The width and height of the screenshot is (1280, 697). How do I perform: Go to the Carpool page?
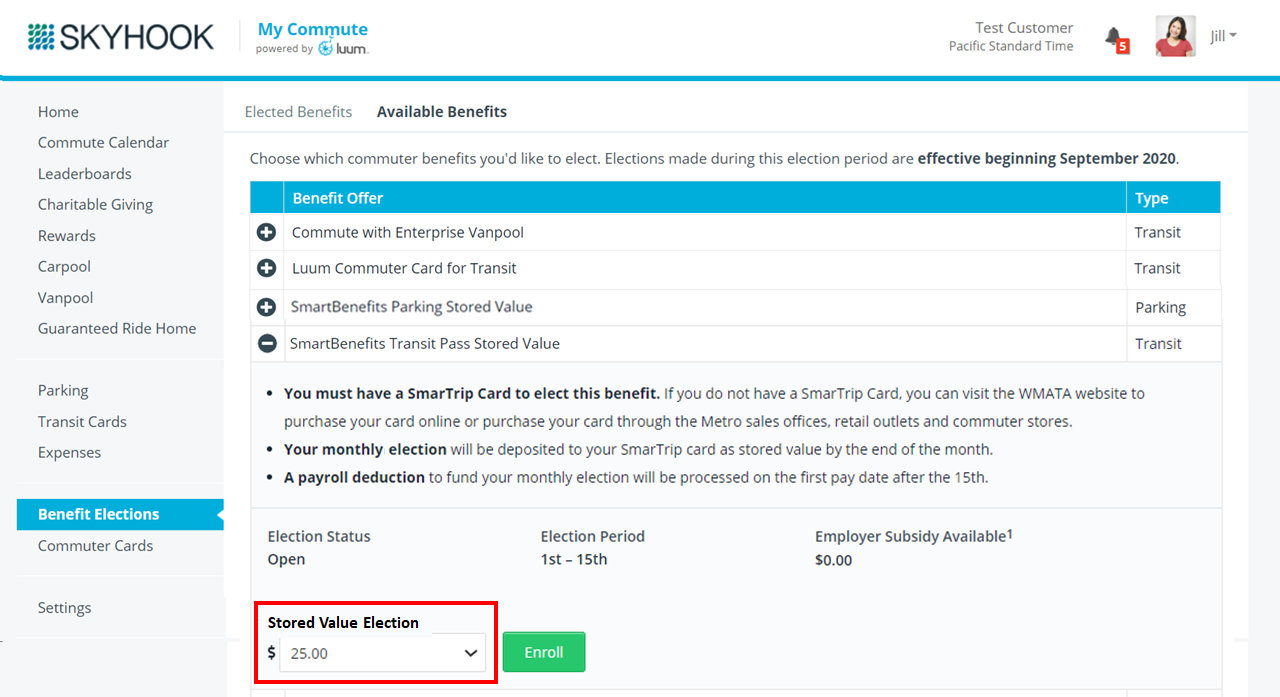[x=64, y=267]
